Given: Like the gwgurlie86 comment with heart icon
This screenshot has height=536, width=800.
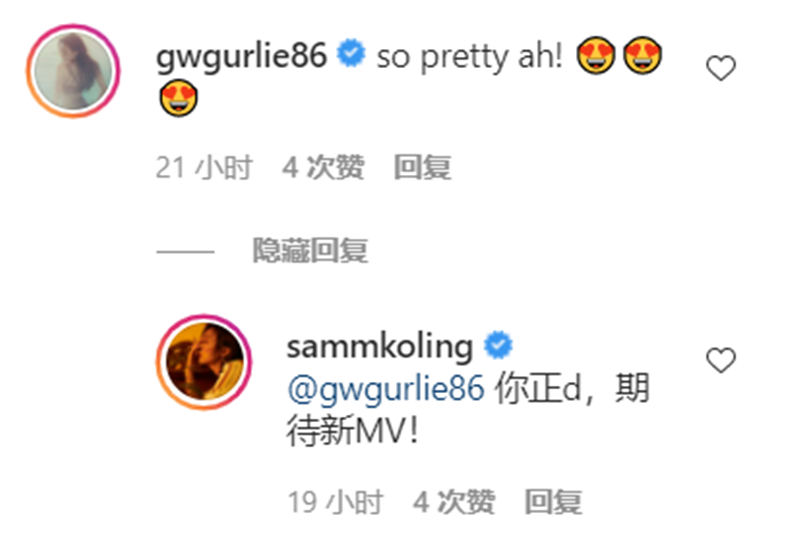Looking at the screenshot, I should point(720,67).
